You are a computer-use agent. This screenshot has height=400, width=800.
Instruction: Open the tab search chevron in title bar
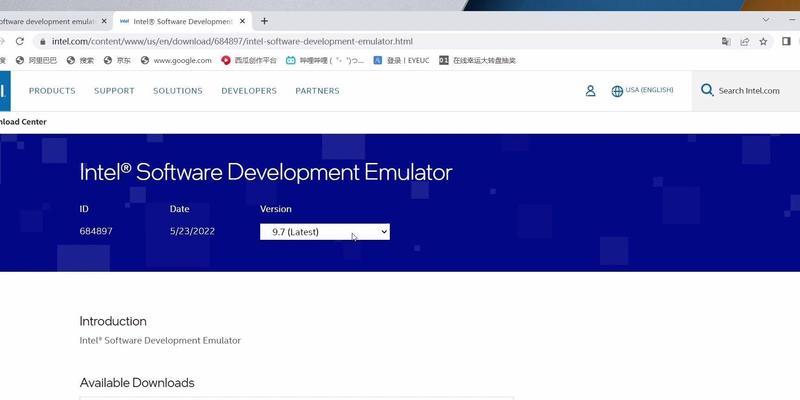point(766,20)
